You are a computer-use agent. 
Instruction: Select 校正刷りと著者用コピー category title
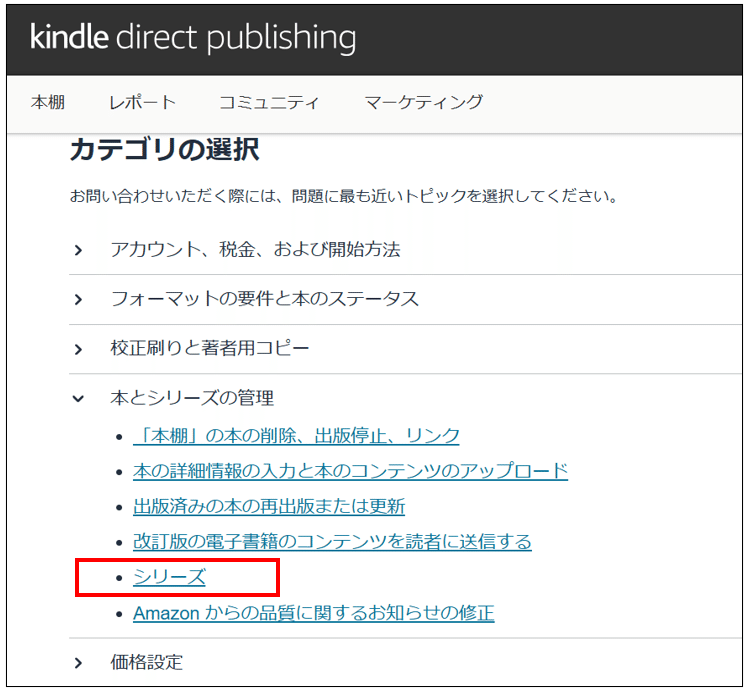[210, 348]
